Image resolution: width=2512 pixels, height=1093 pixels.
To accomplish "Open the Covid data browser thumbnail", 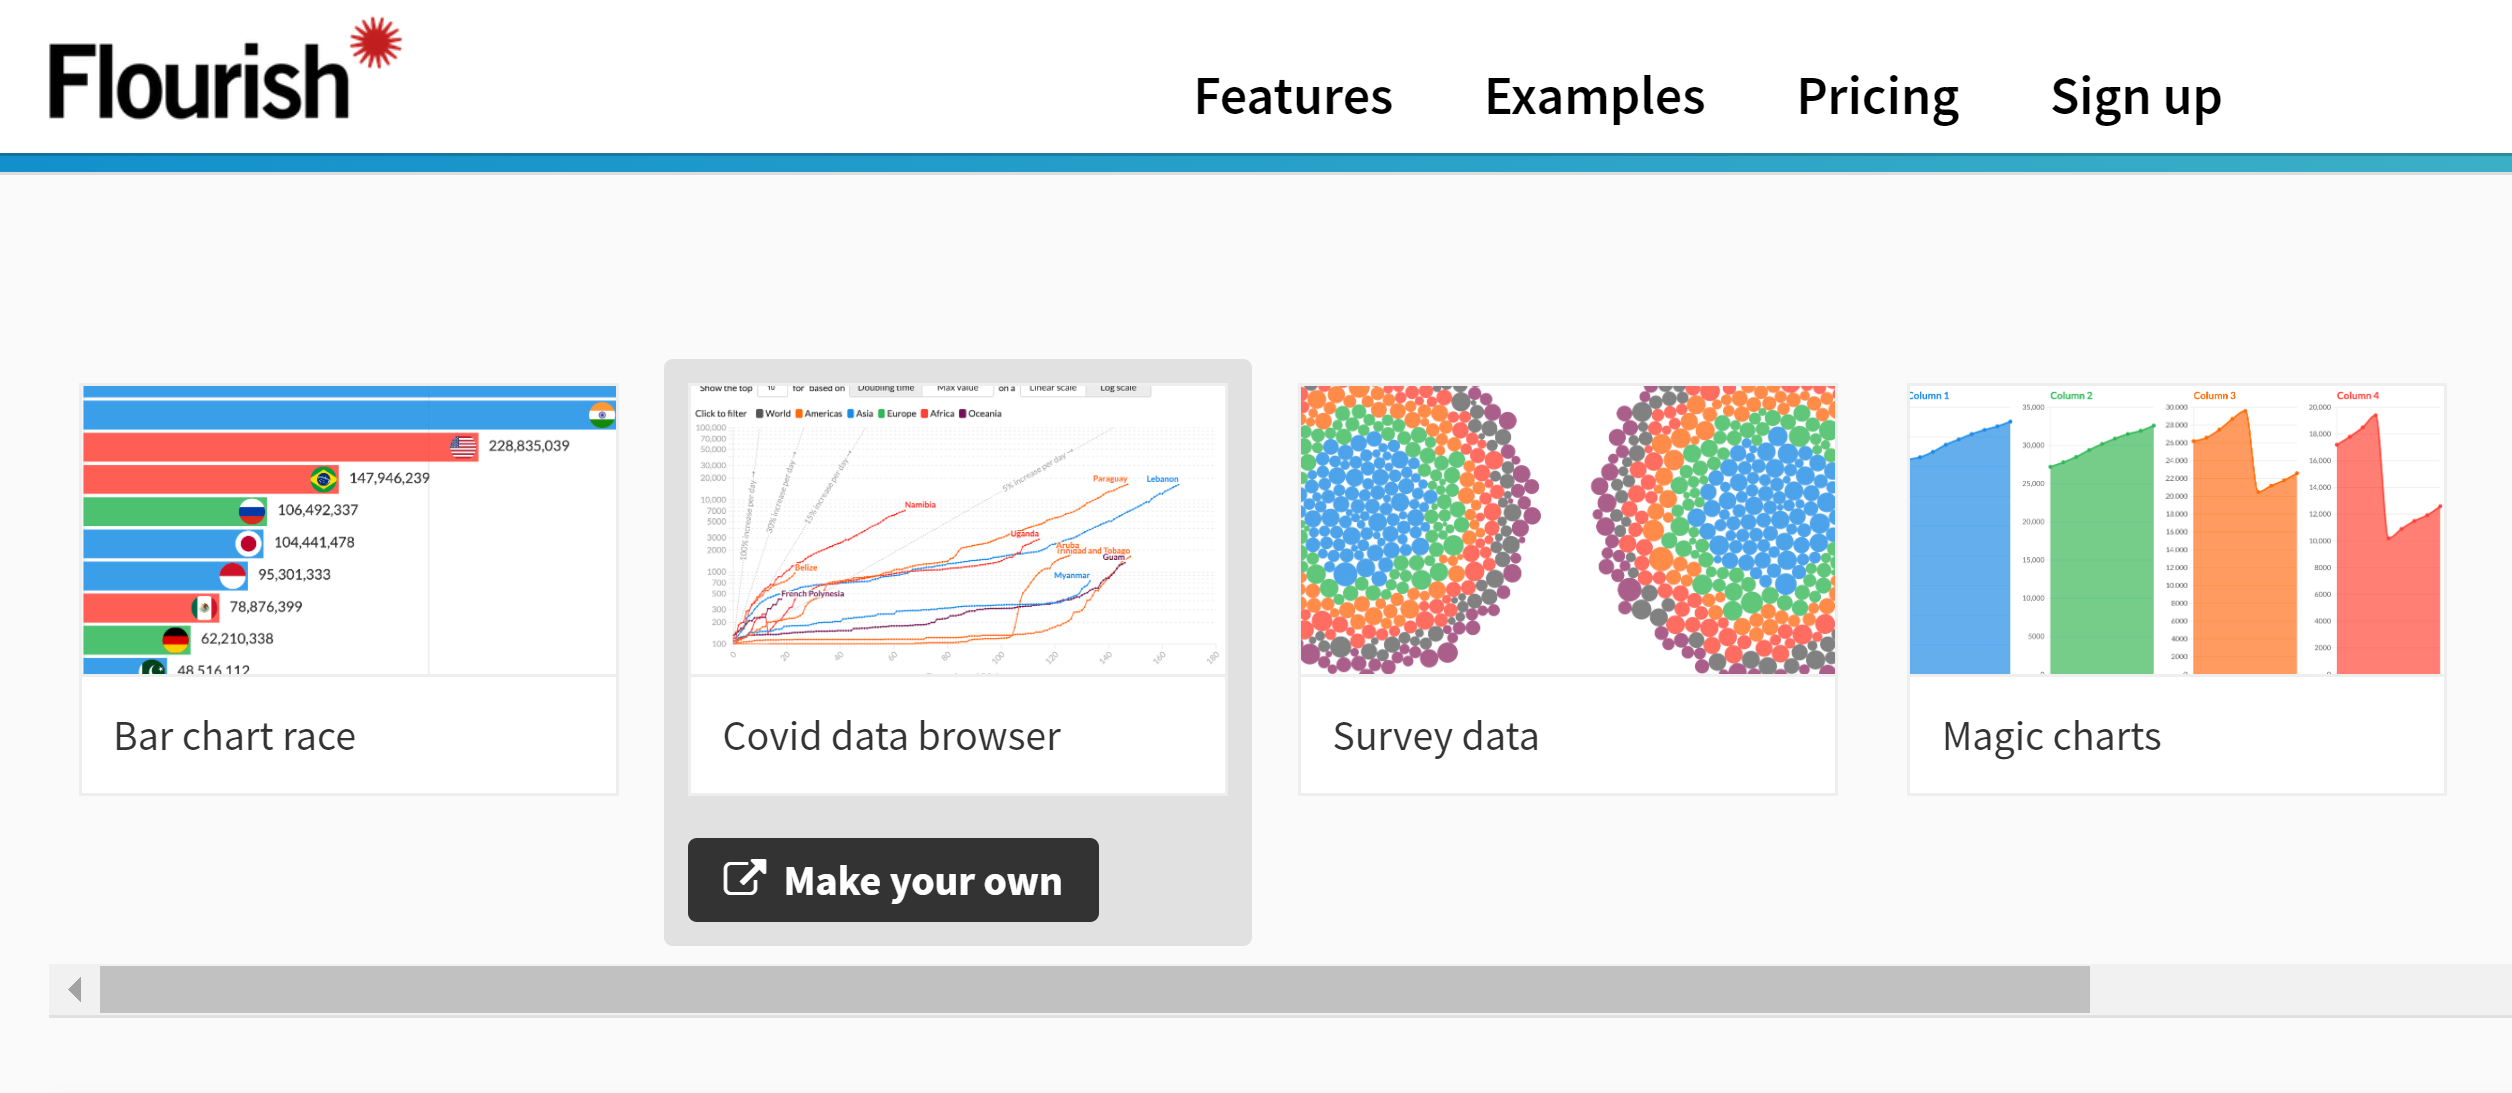I will point(957,529).
